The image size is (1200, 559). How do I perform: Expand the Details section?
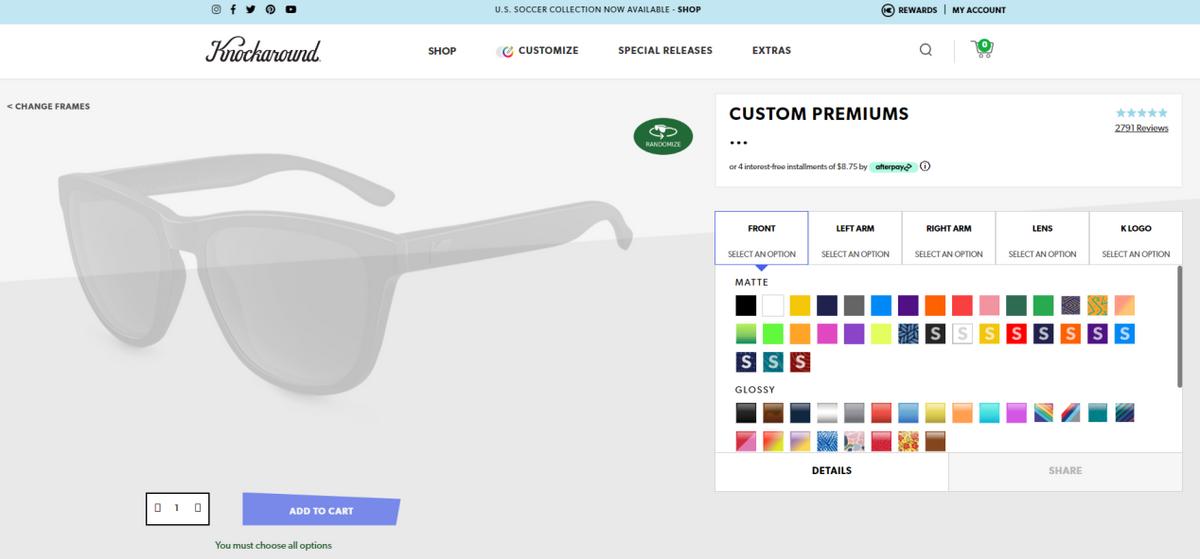[x=831, y=470]
